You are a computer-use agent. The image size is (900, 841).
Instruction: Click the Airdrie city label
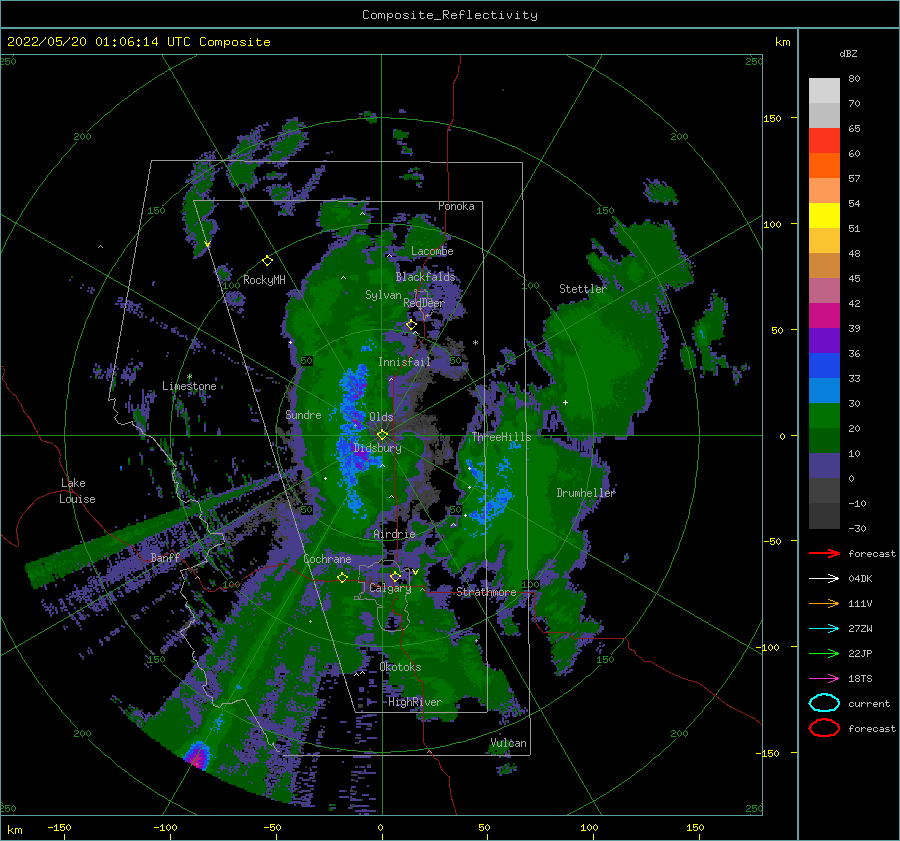[x=394, y=534]
